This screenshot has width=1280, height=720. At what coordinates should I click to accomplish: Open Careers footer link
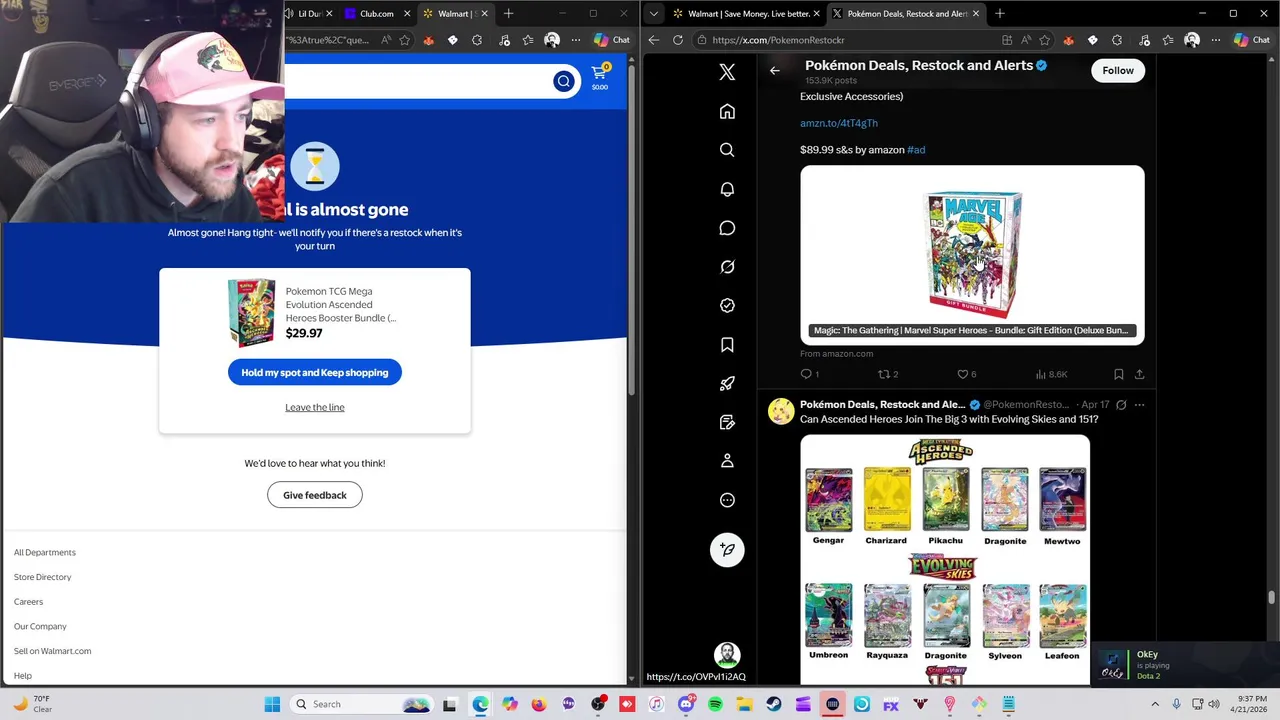point(29,602)
